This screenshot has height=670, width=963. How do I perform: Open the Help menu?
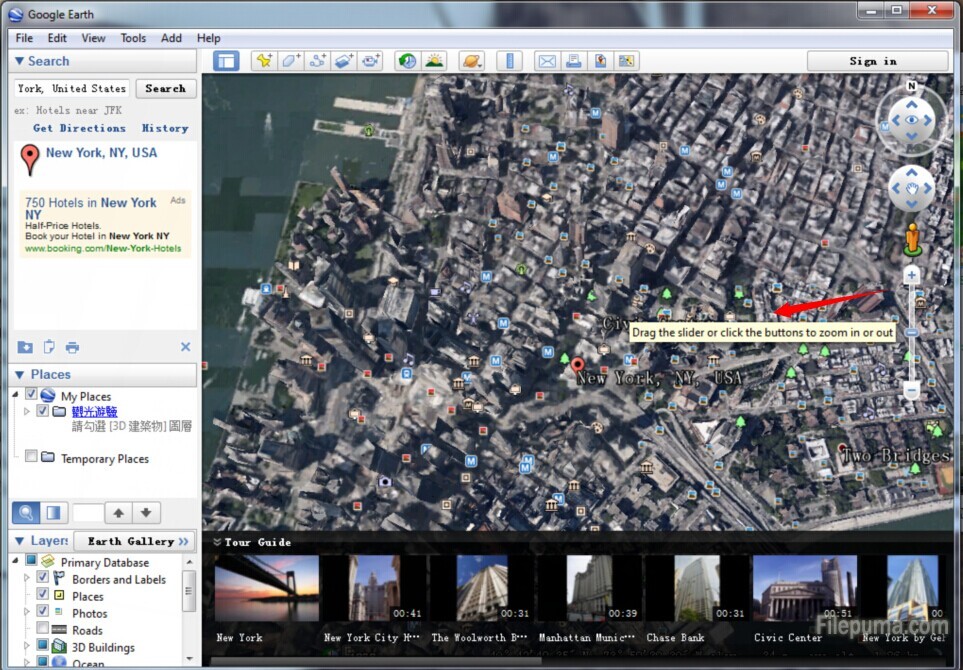(x=209, y=38)
